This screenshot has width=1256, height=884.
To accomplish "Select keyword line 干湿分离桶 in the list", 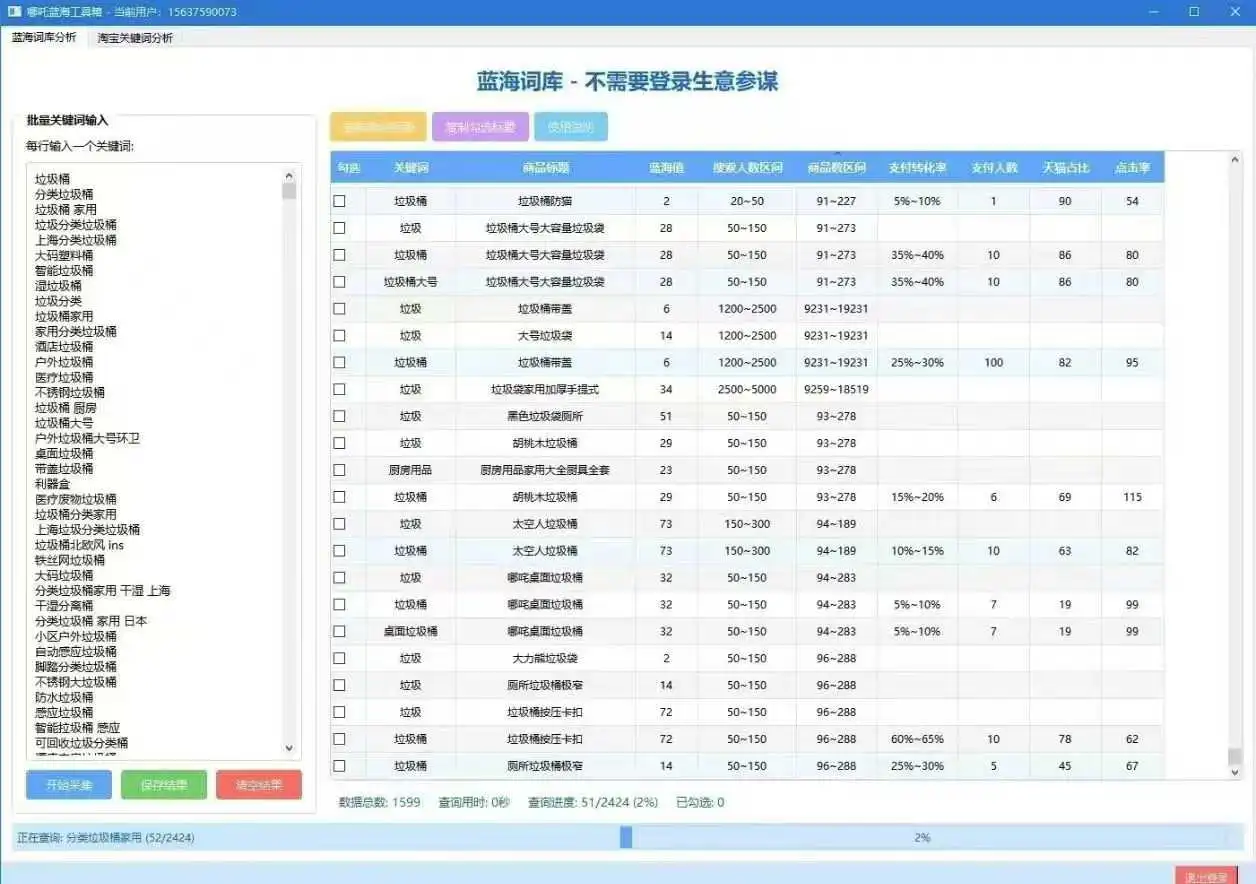I will 64,606.
